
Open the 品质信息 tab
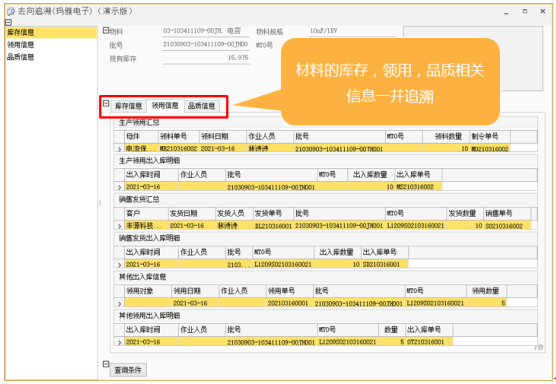click(201, 106)
